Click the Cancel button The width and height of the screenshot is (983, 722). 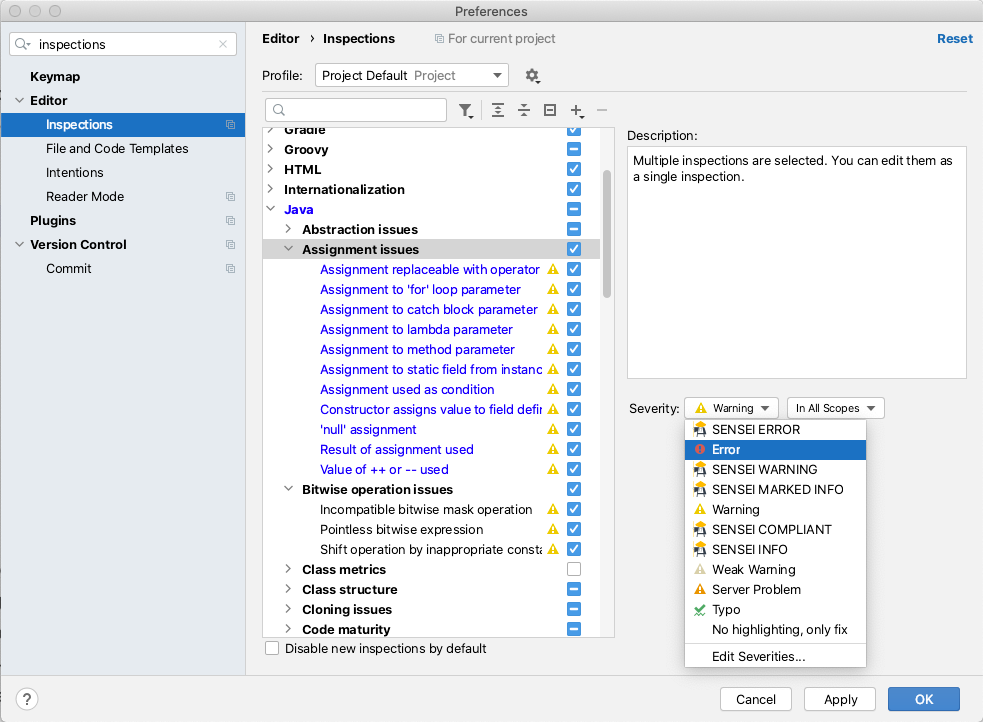click(755, 699)
